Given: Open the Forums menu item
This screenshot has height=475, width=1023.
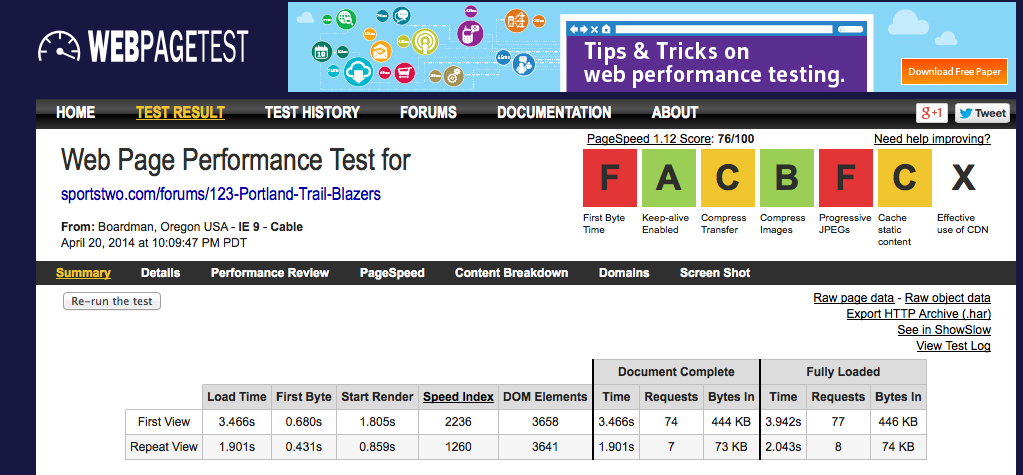Looking at the screenshot, I should click(x=428, y=113).
